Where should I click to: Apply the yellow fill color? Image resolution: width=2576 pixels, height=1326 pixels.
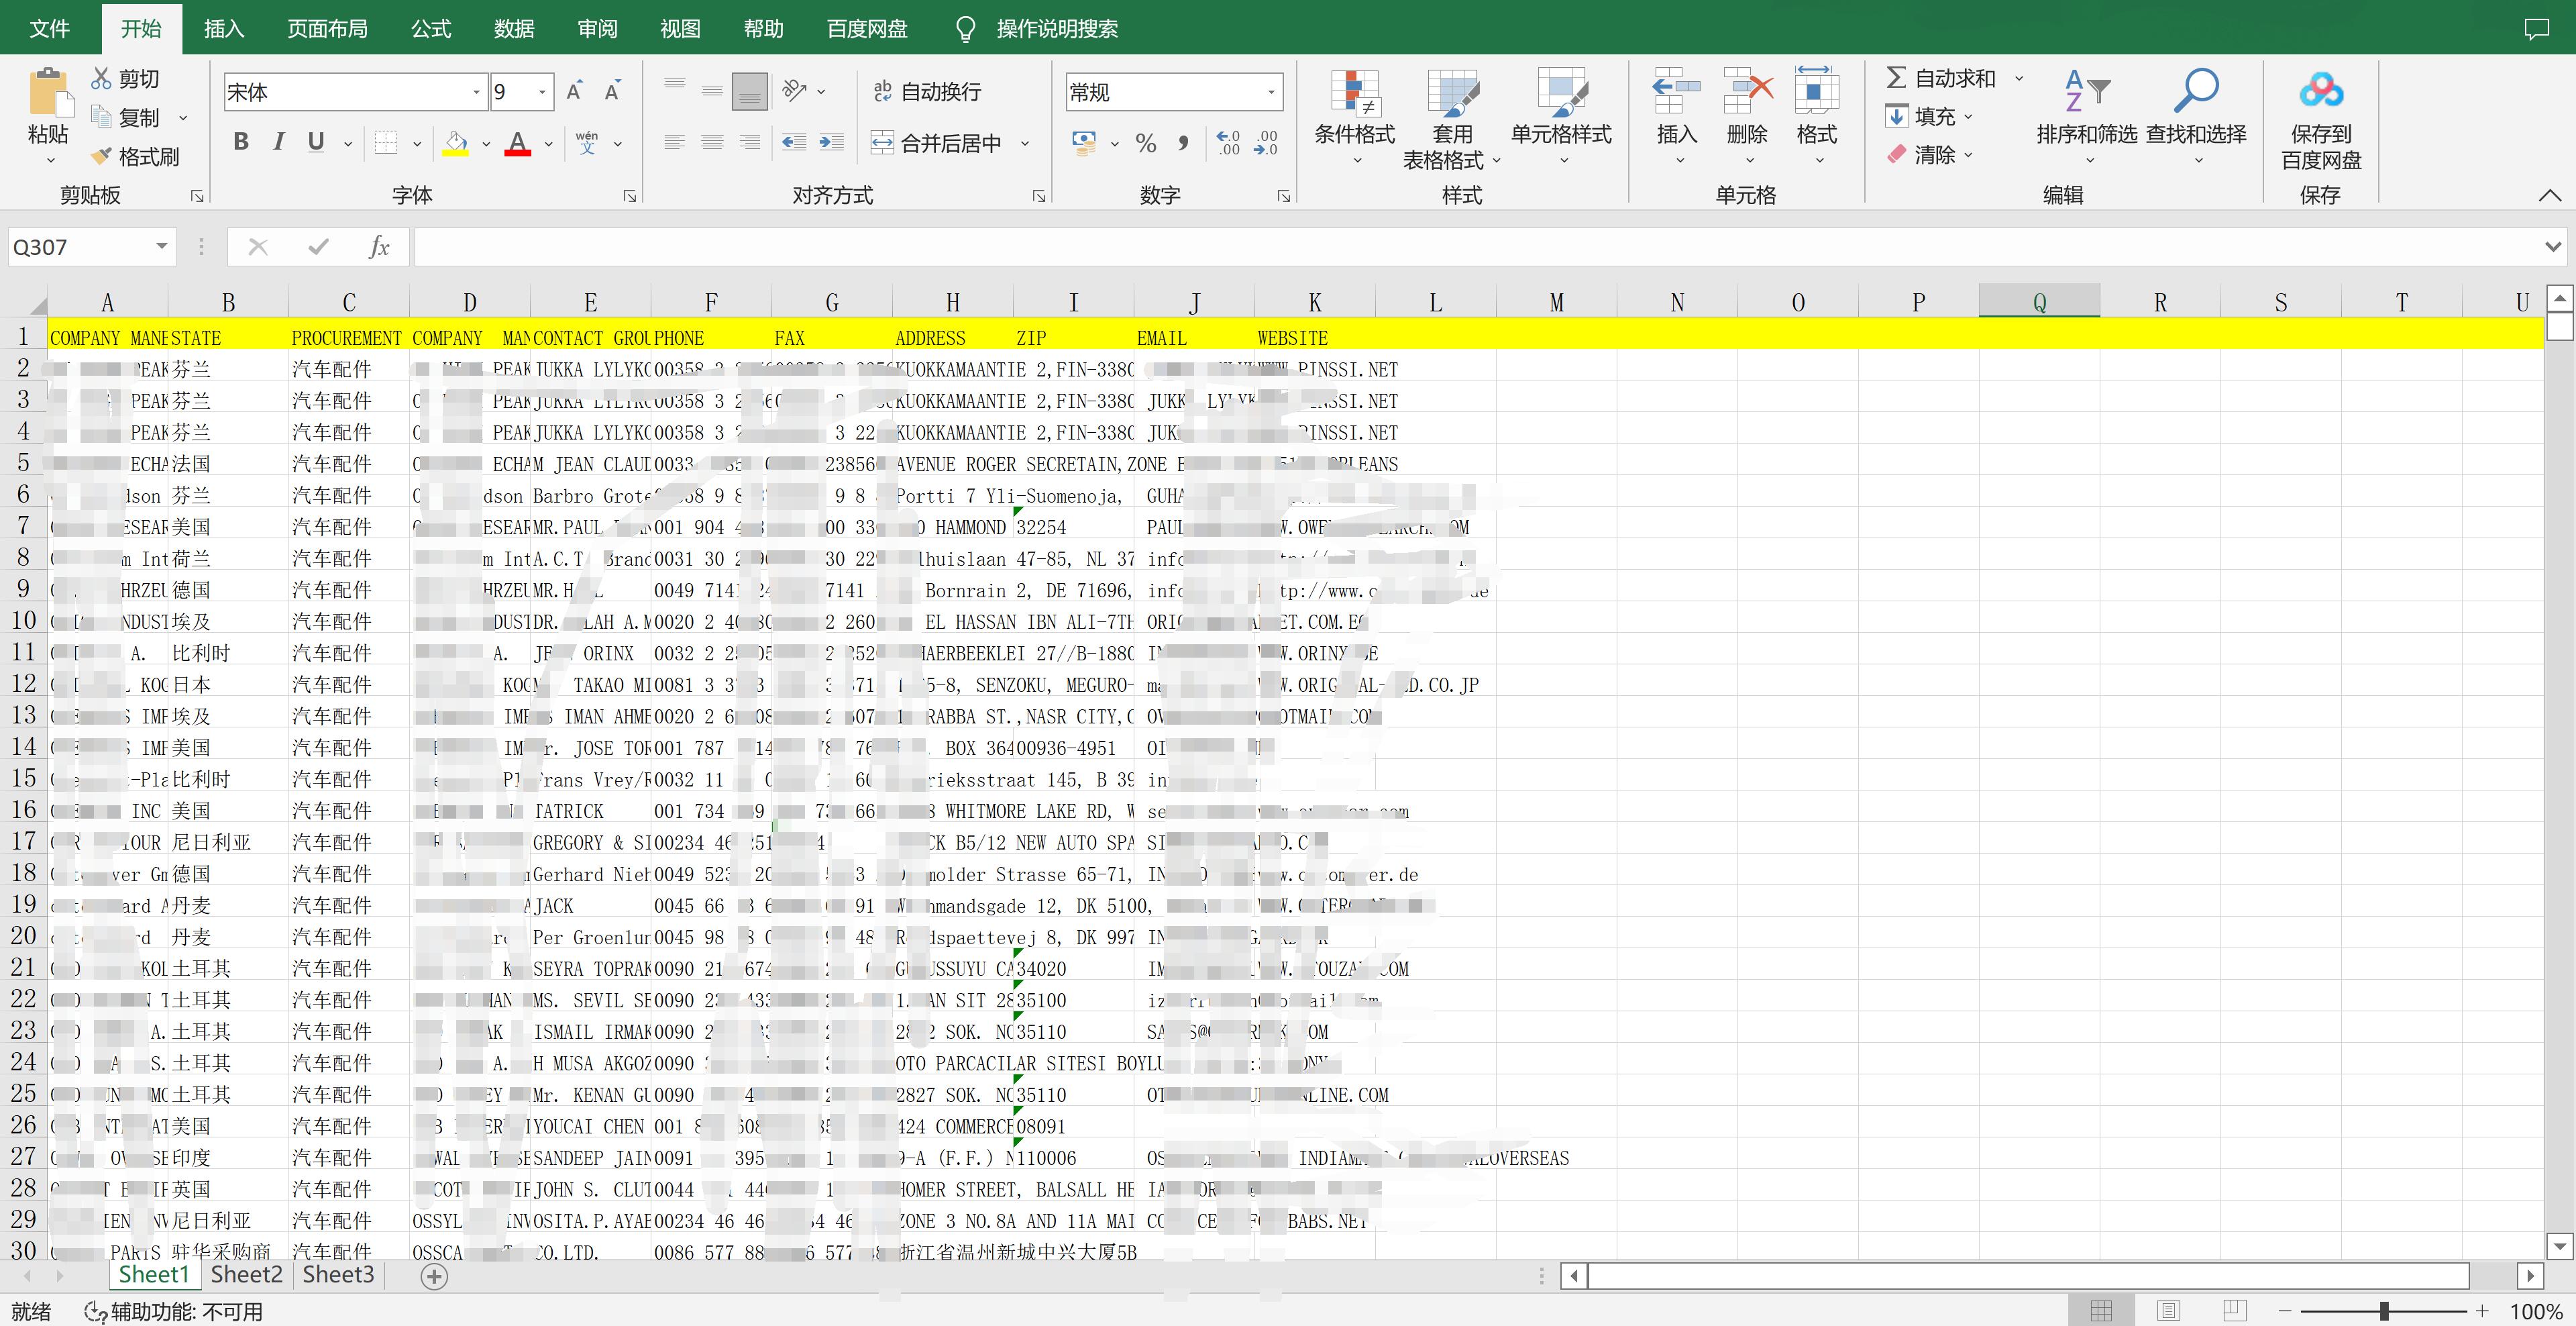pos(456,143)
